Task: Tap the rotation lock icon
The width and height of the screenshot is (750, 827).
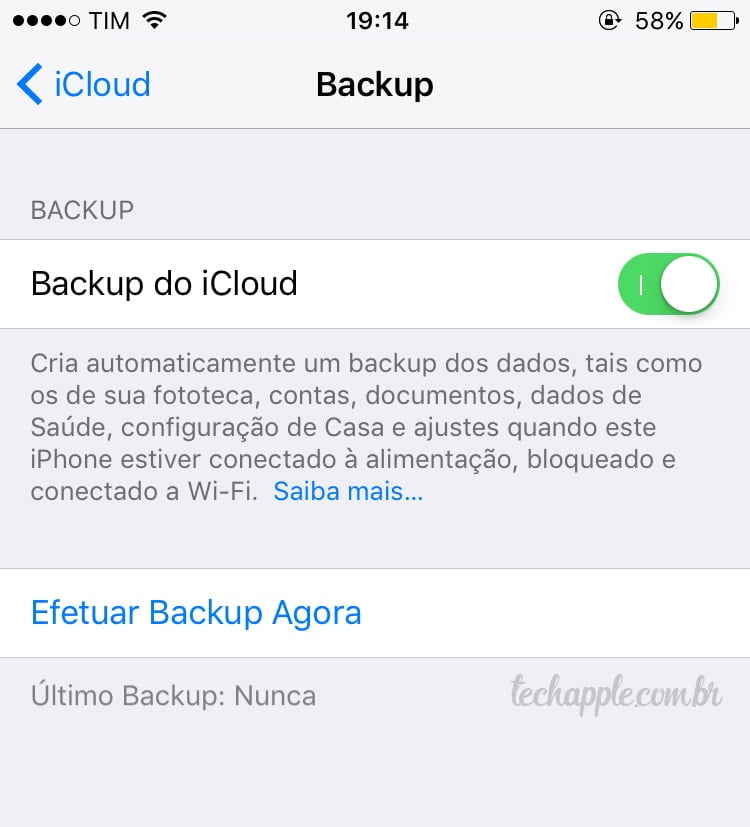Action: point(610,21)
